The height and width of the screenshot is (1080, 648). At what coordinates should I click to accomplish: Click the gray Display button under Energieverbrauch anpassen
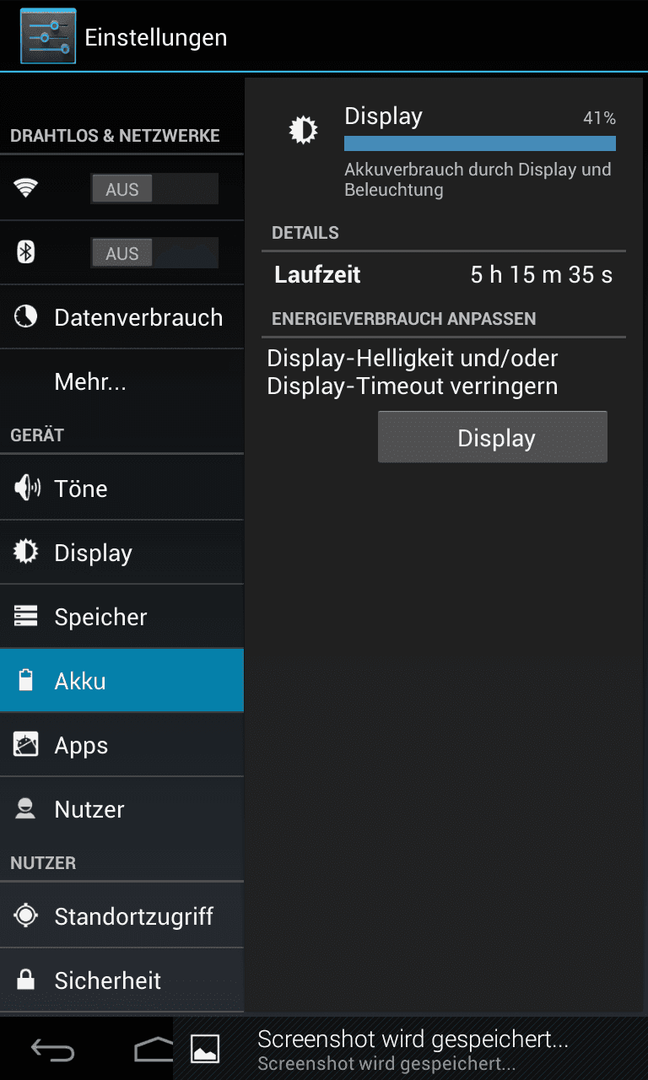[x=492, y=437]
